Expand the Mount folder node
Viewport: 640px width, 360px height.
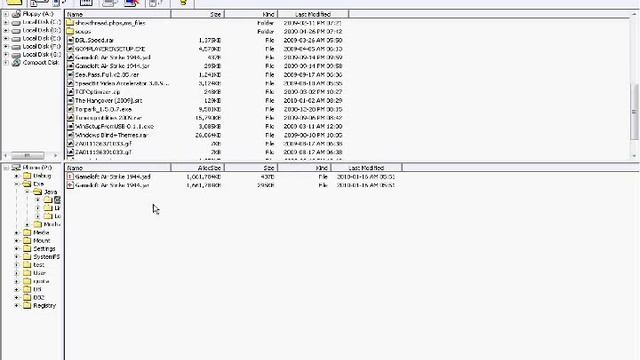point(17,240)
